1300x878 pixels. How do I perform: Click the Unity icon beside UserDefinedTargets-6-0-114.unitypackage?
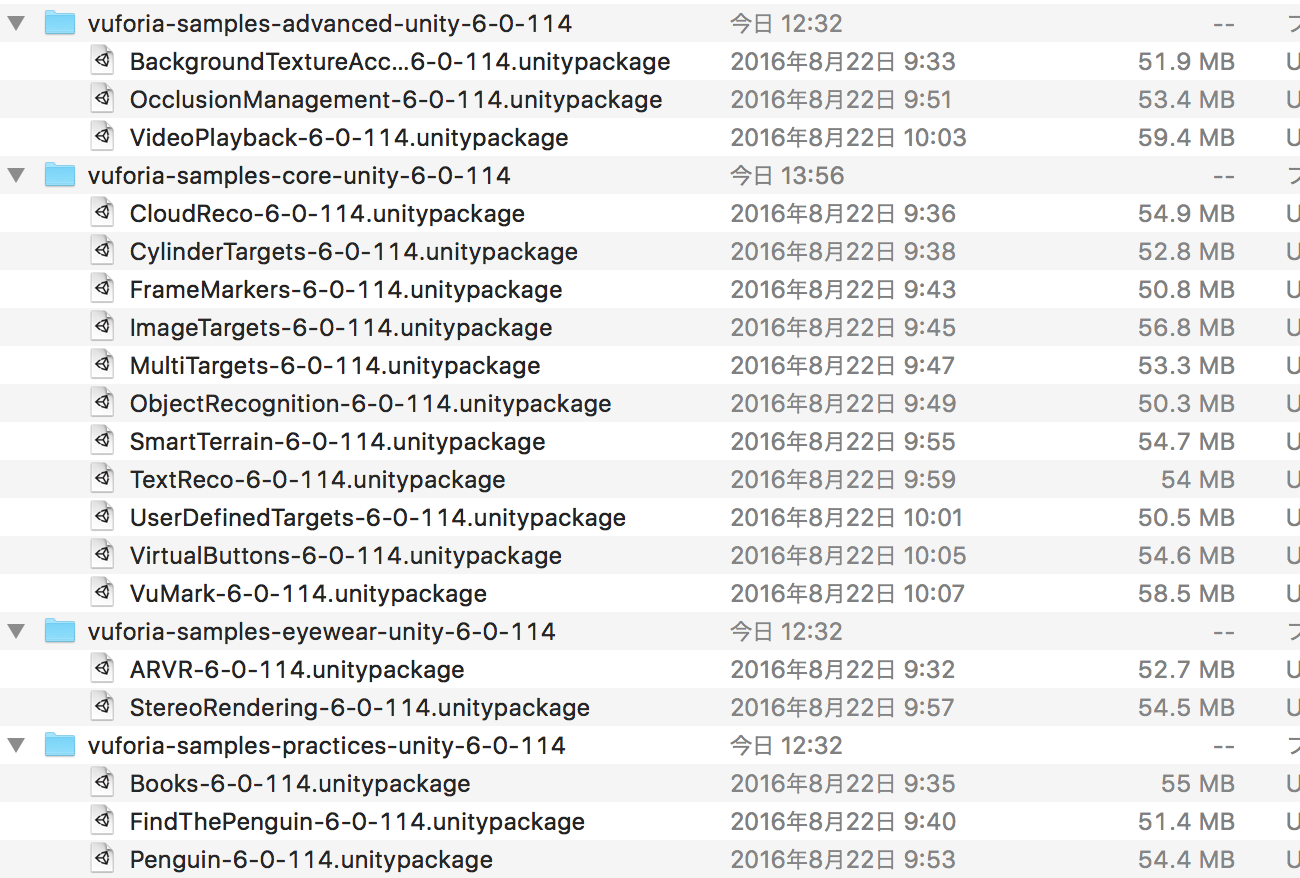click(102, 518)
